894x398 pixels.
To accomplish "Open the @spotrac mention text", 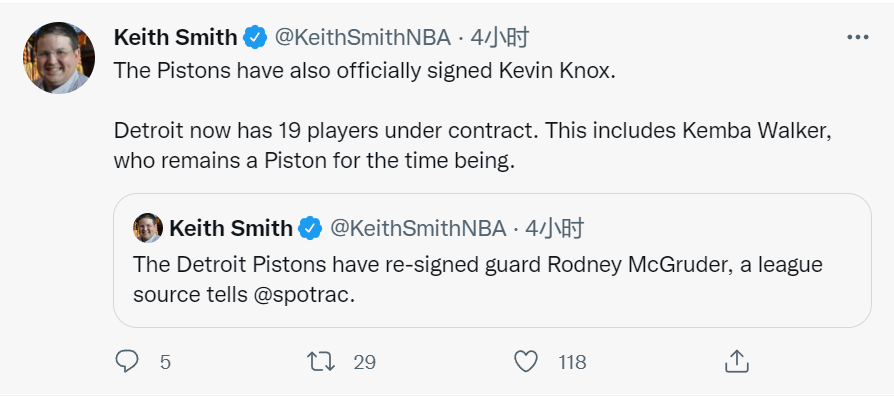I will [x=301, y=295].
